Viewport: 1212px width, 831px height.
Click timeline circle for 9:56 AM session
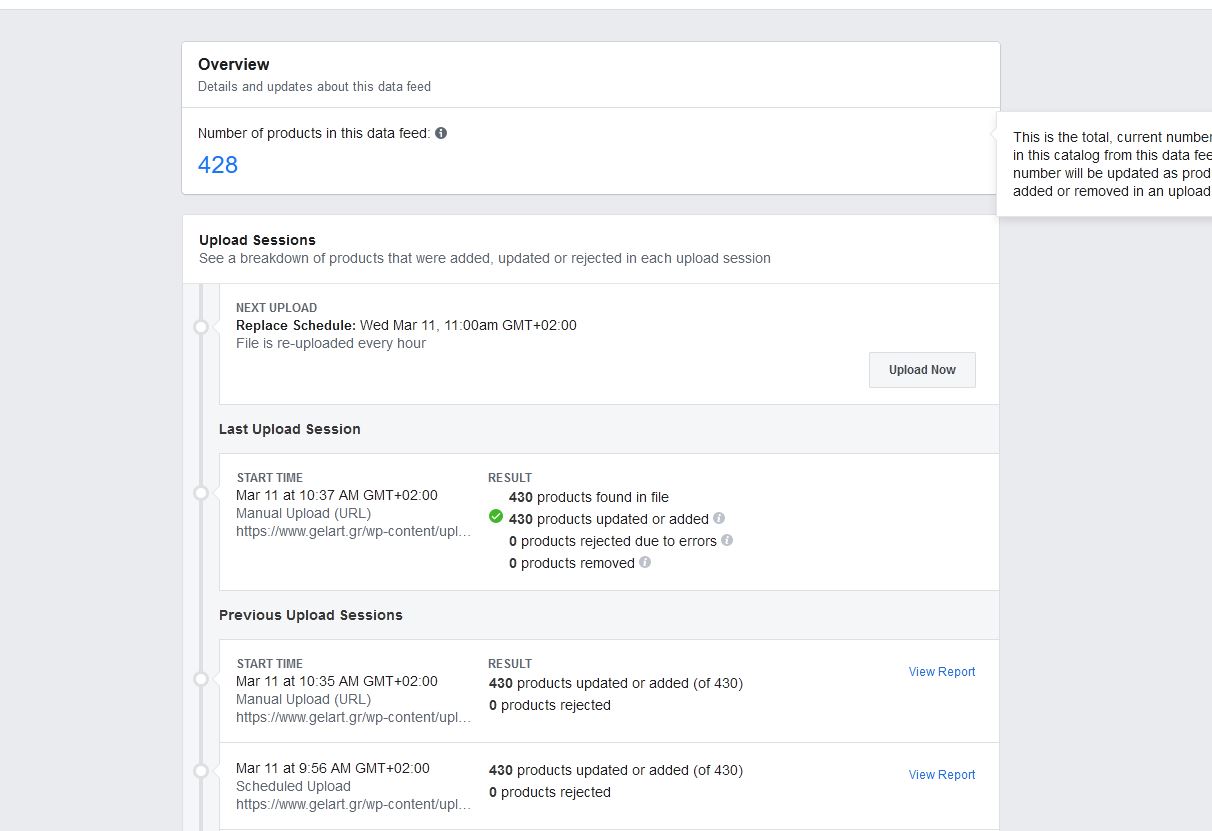tap(201, 771)
